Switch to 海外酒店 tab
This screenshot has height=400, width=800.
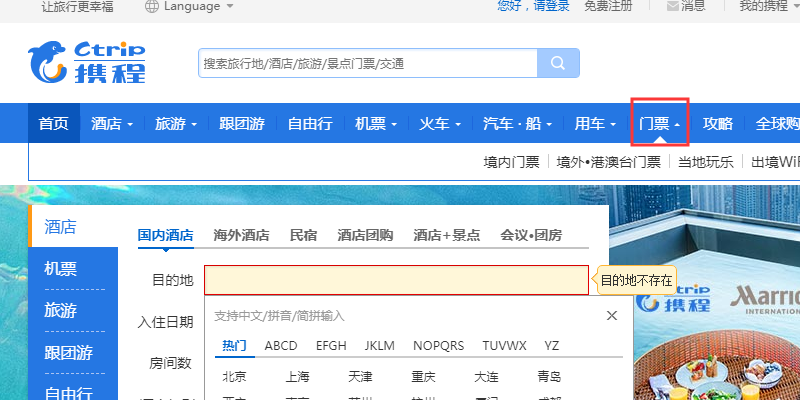(x=241, y=235)
